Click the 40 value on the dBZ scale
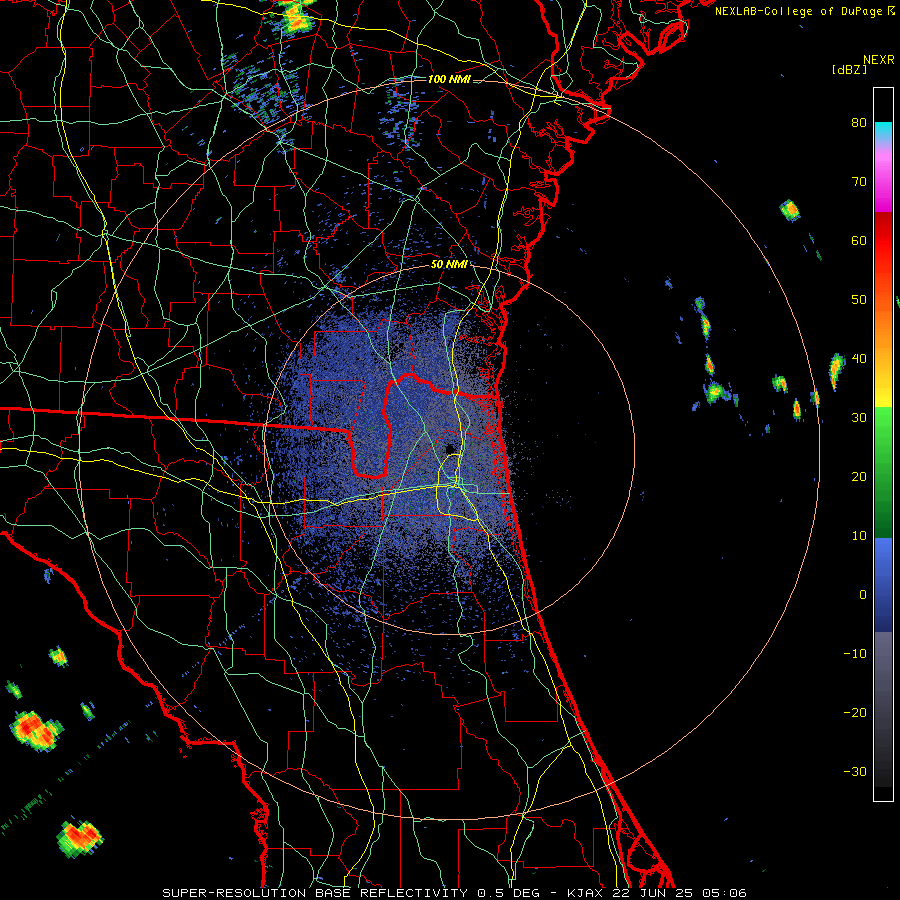This screenshot has width=900, height=900. [859, 359]
